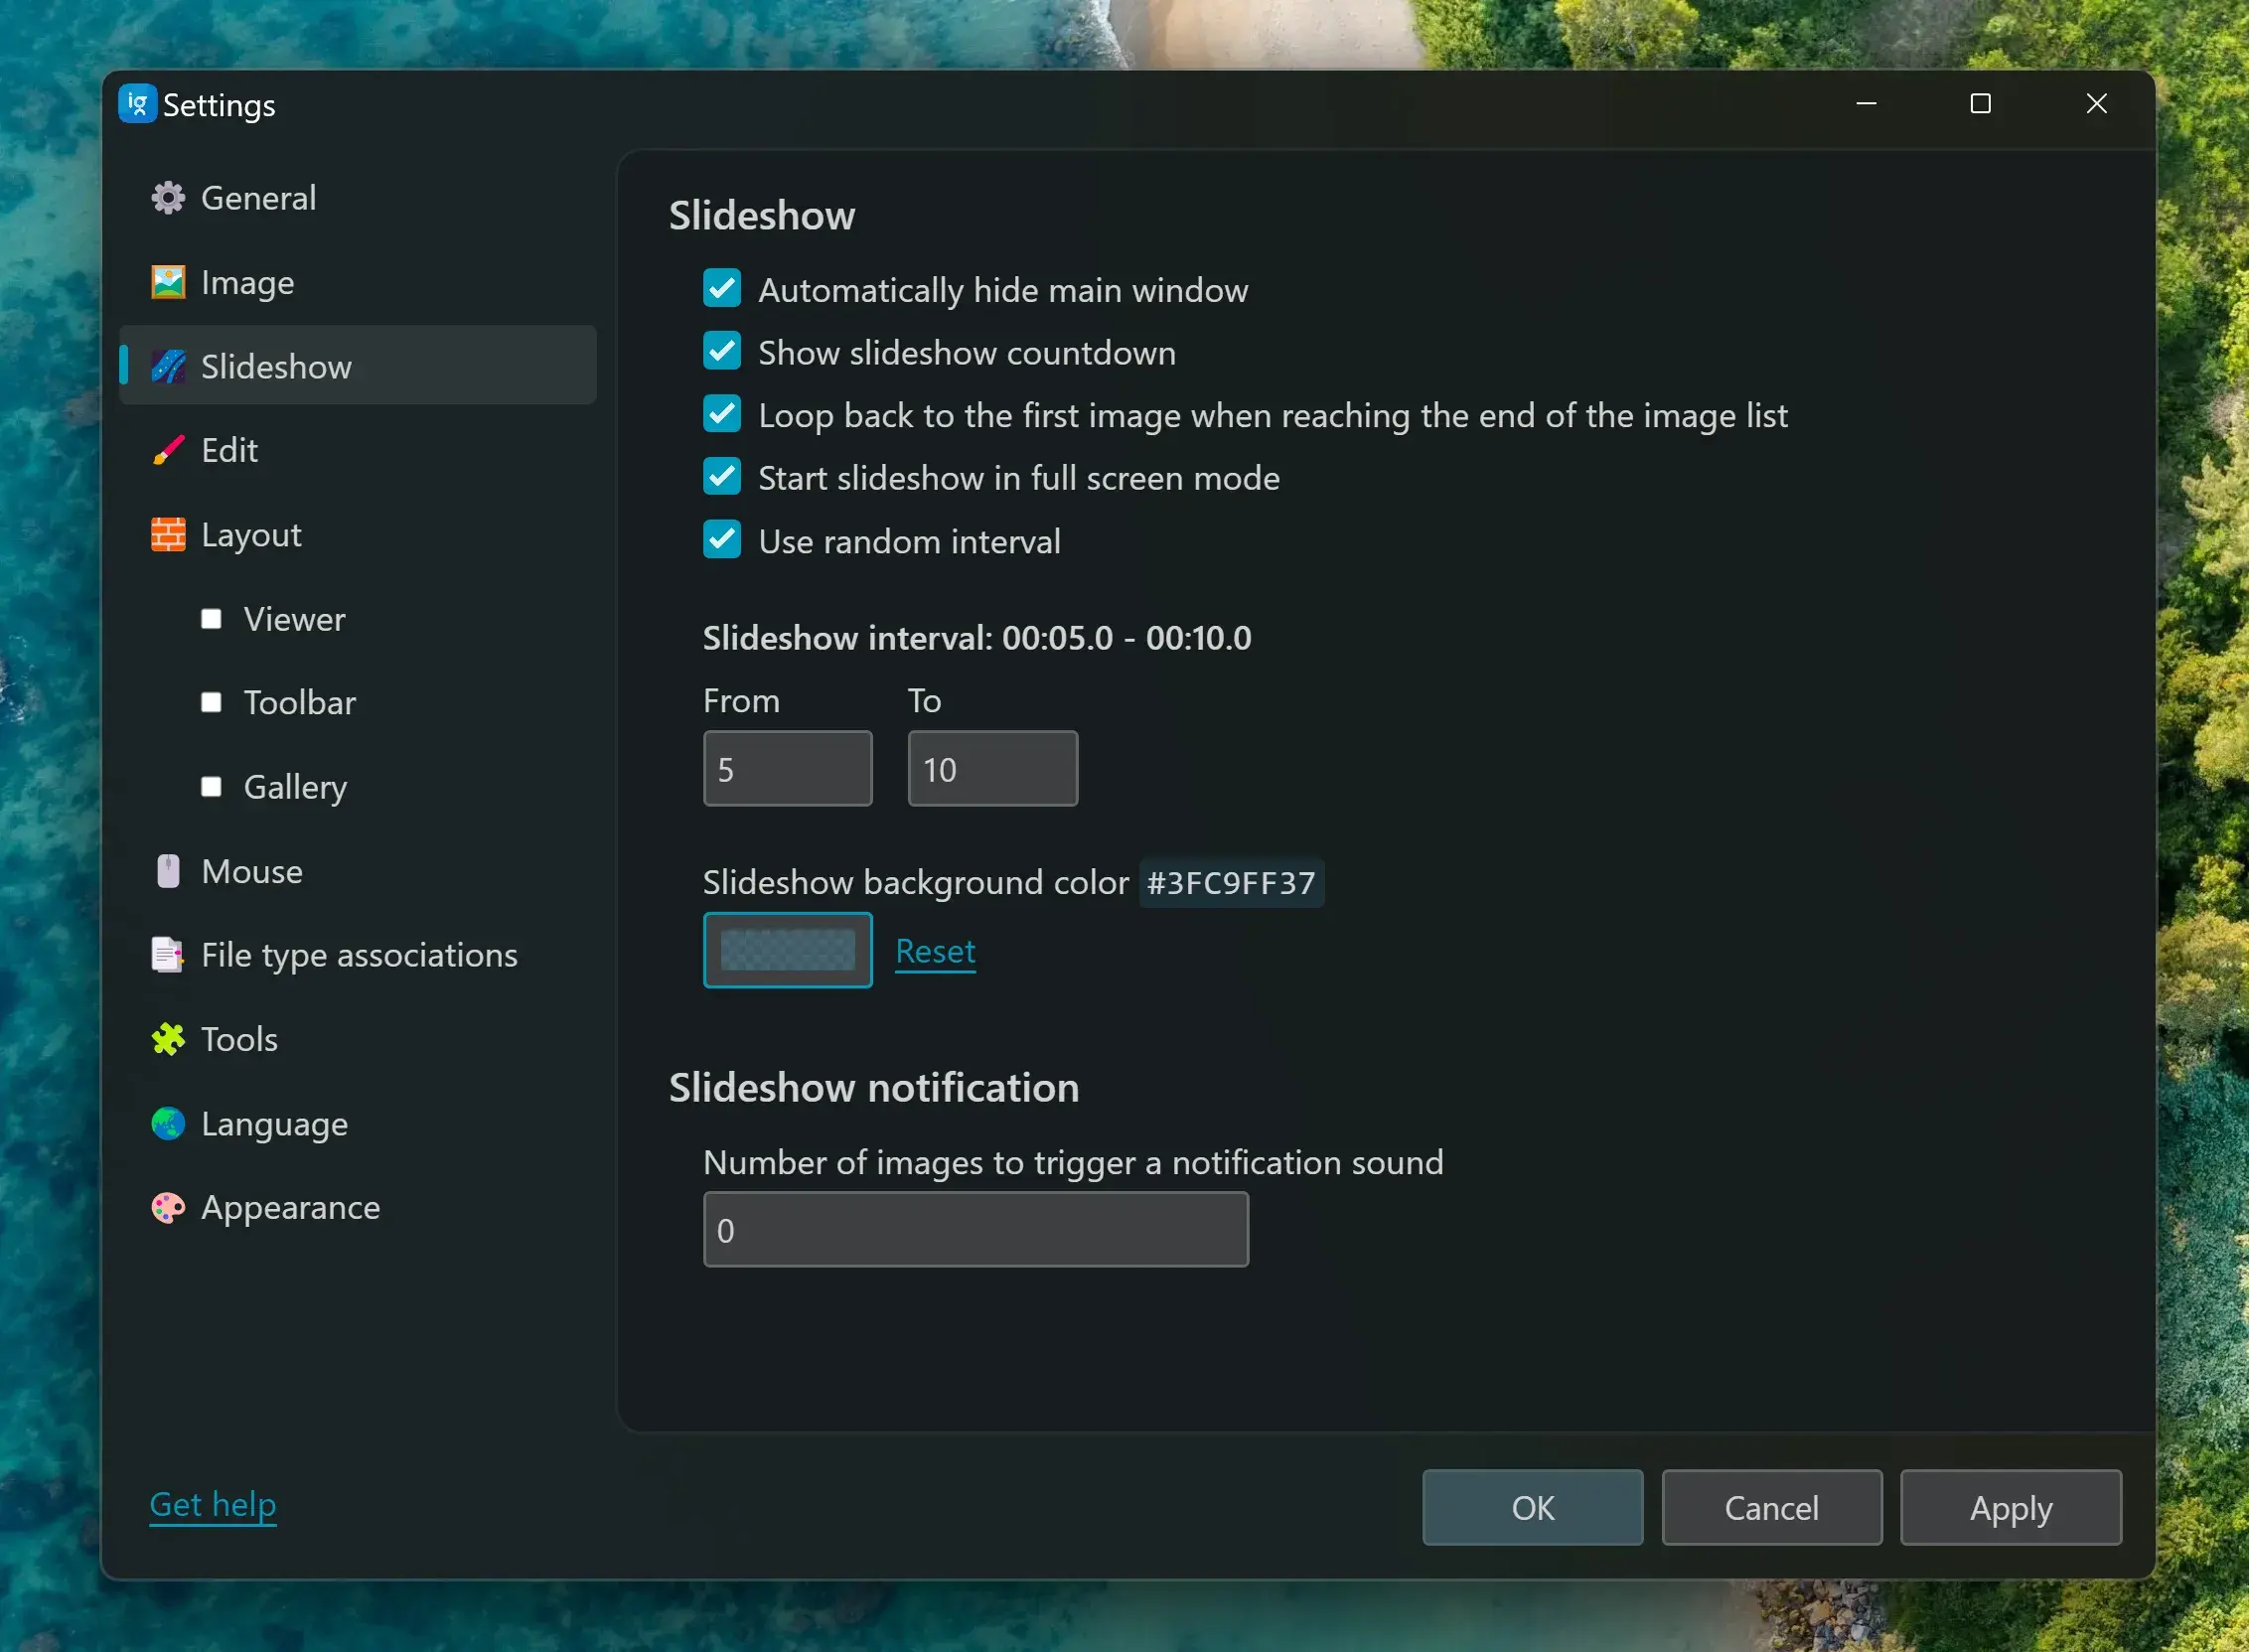
Task: Open the slideshow background color swatch
Action: [x=787, y=950]
